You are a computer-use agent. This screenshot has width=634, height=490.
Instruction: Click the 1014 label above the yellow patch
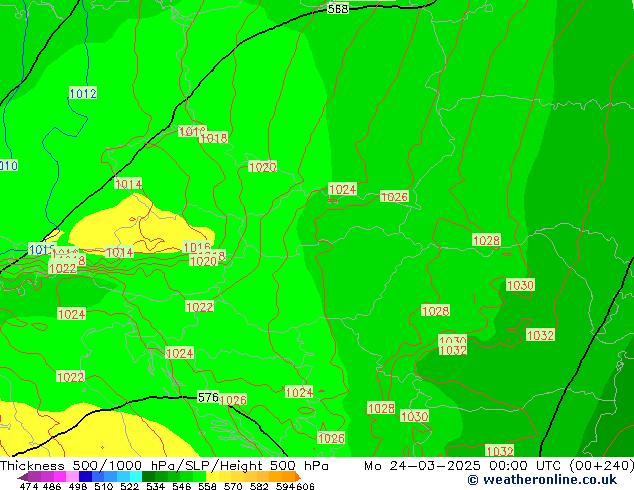128,184
